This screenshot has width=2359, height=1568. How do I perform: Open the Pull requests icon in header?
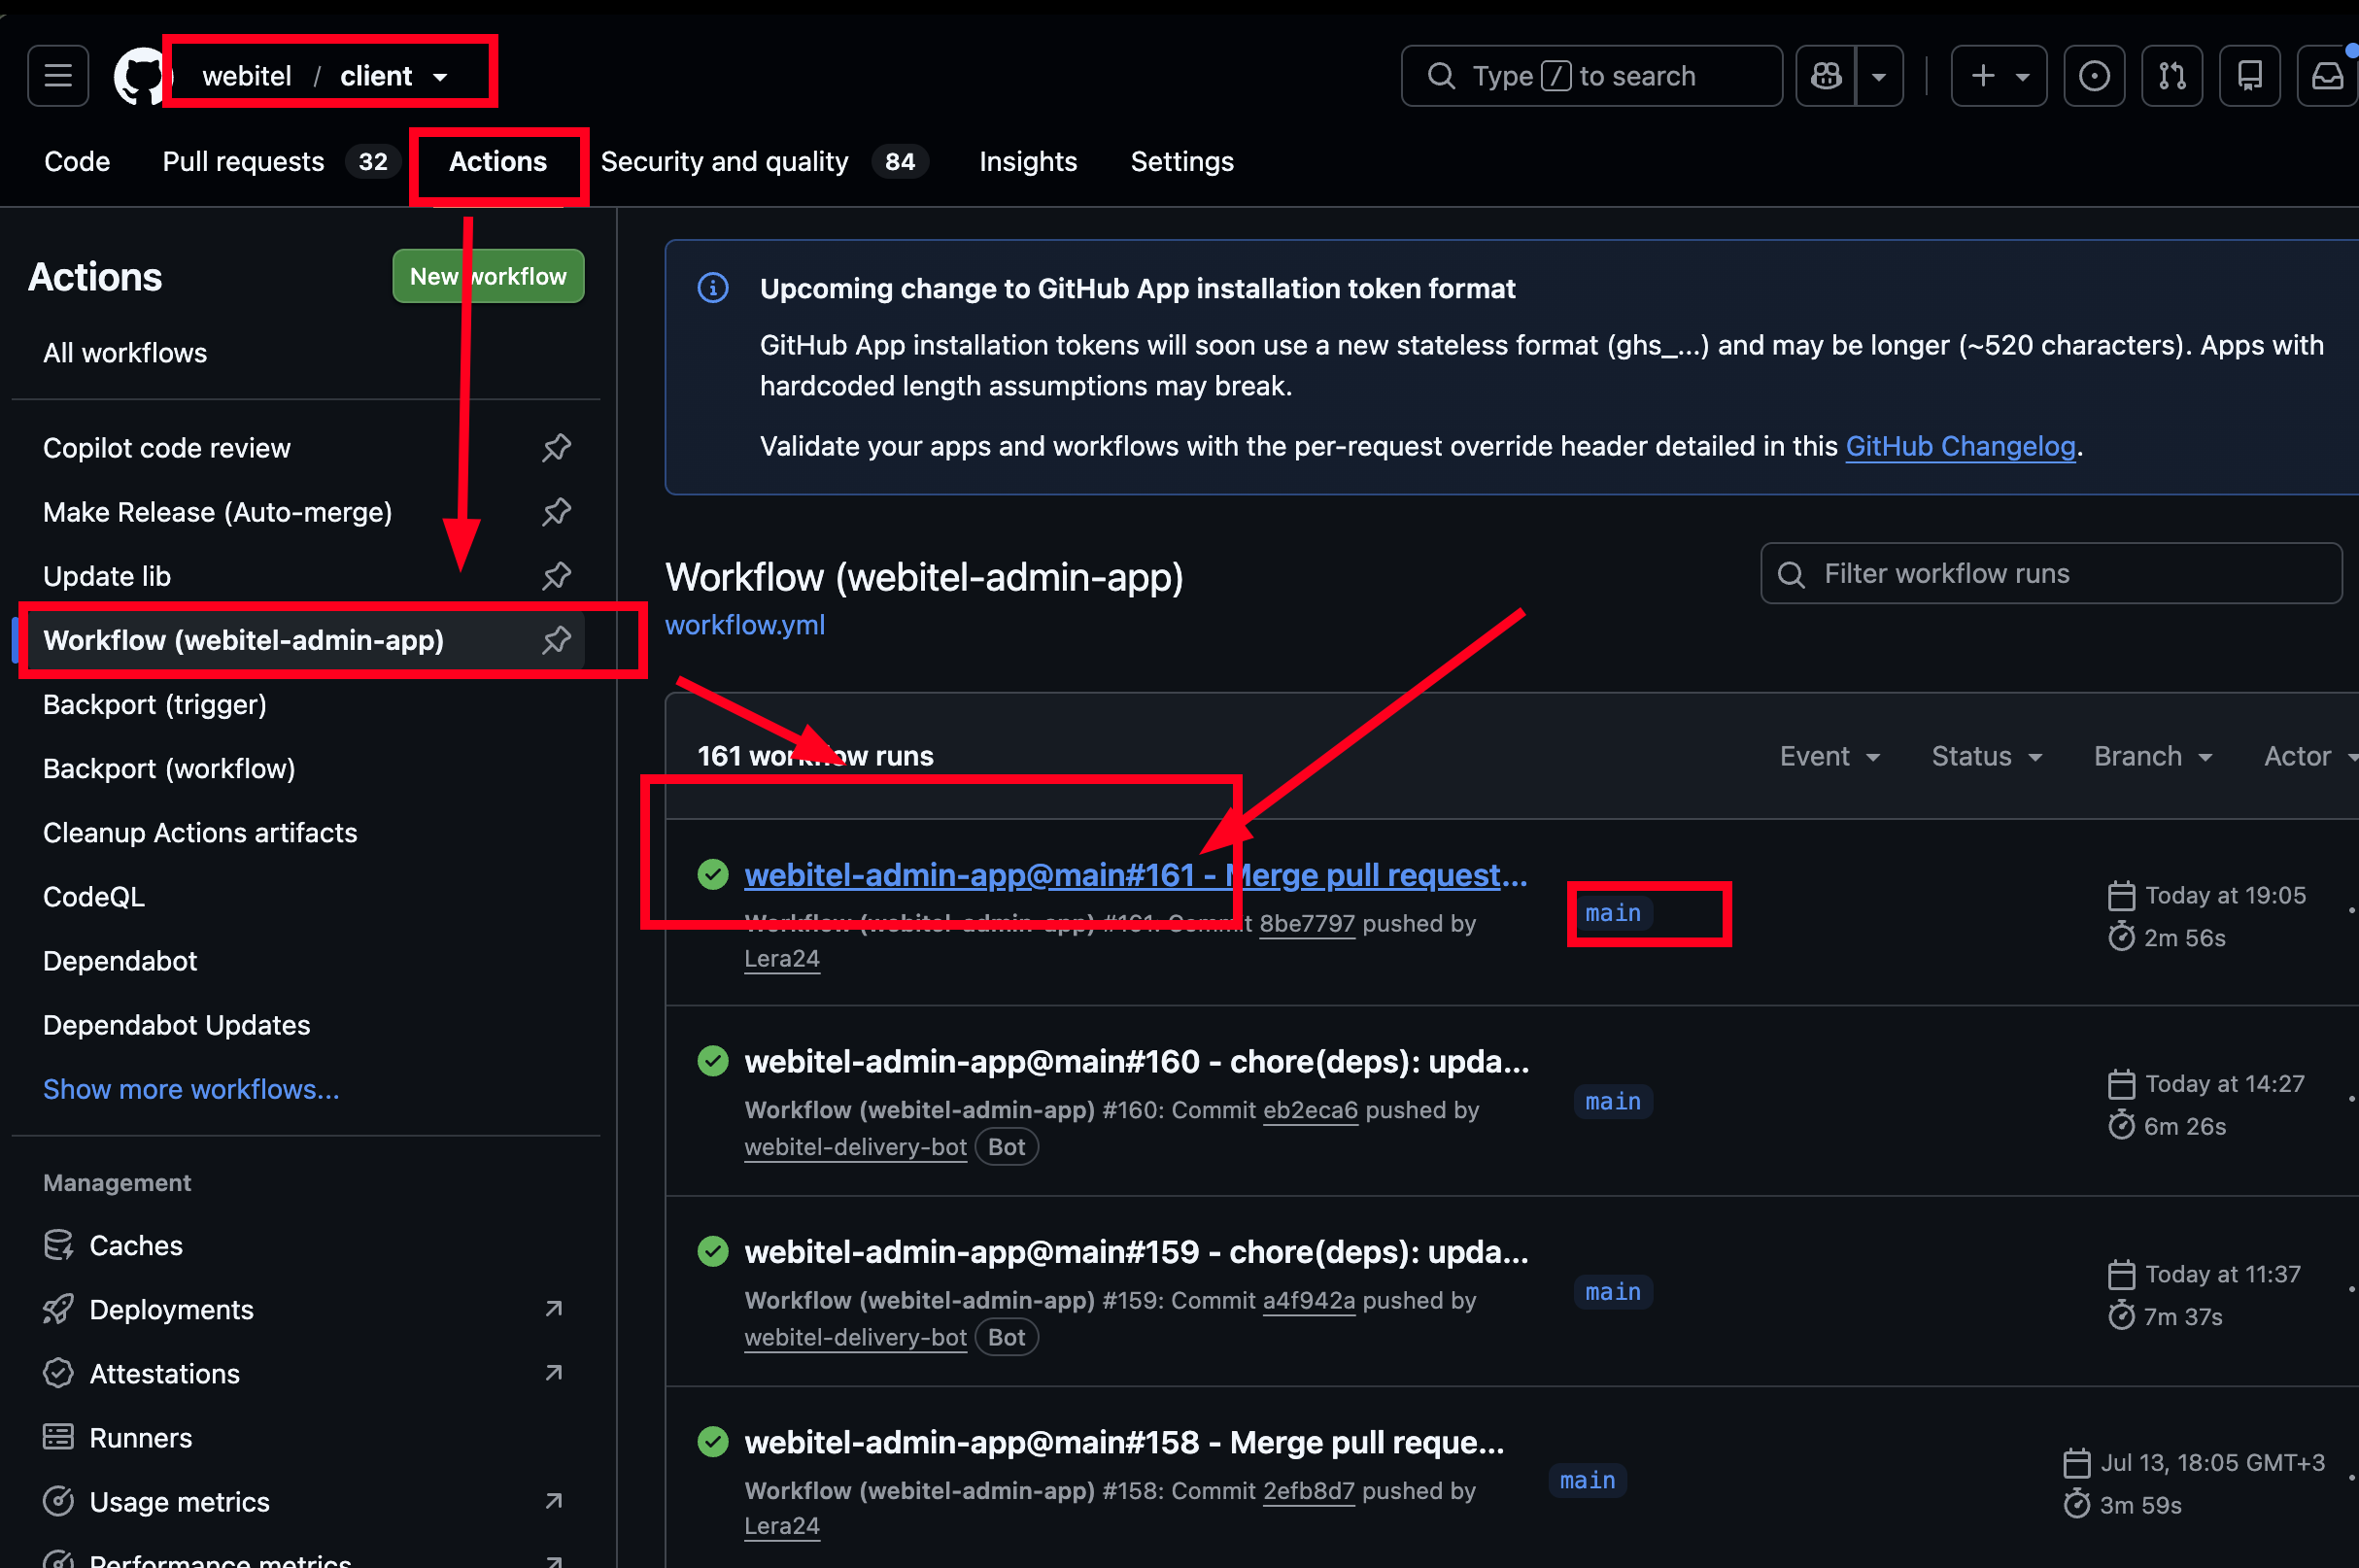pyautogui.click(x=2172, y=76)
